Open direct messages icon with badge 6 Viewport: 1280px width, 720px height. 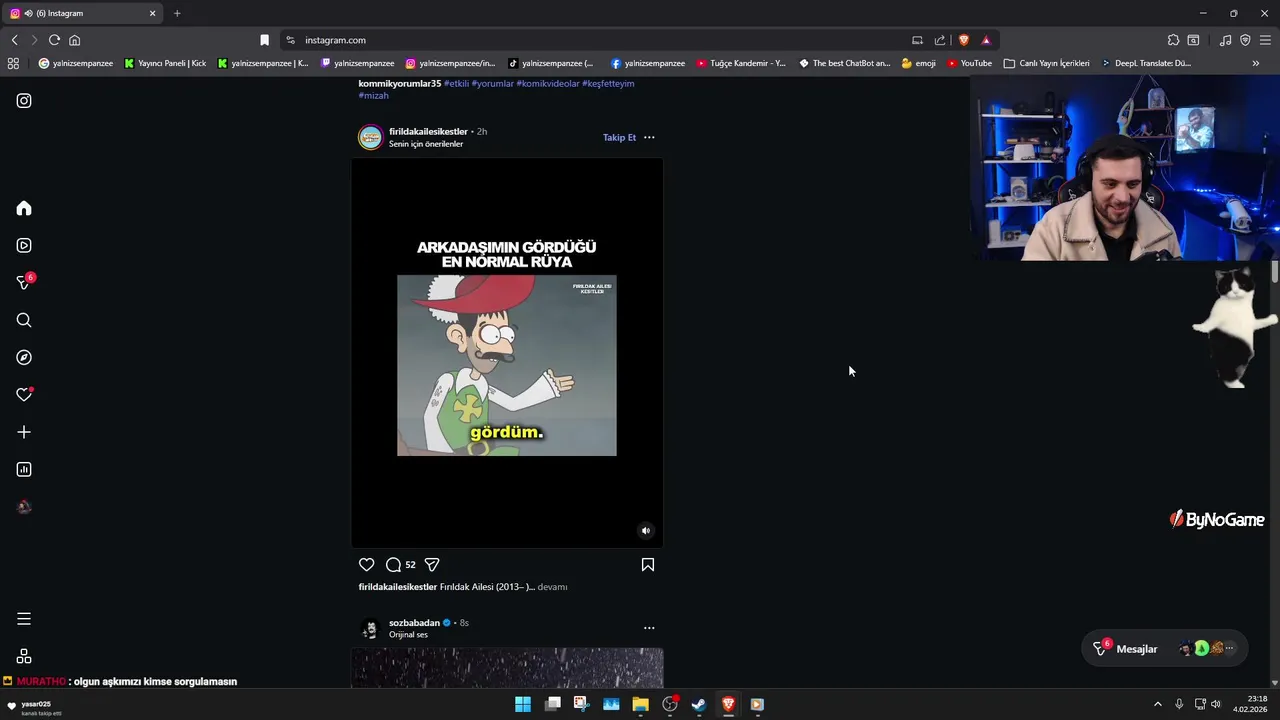pyautogui.click(x=24, y=283)
